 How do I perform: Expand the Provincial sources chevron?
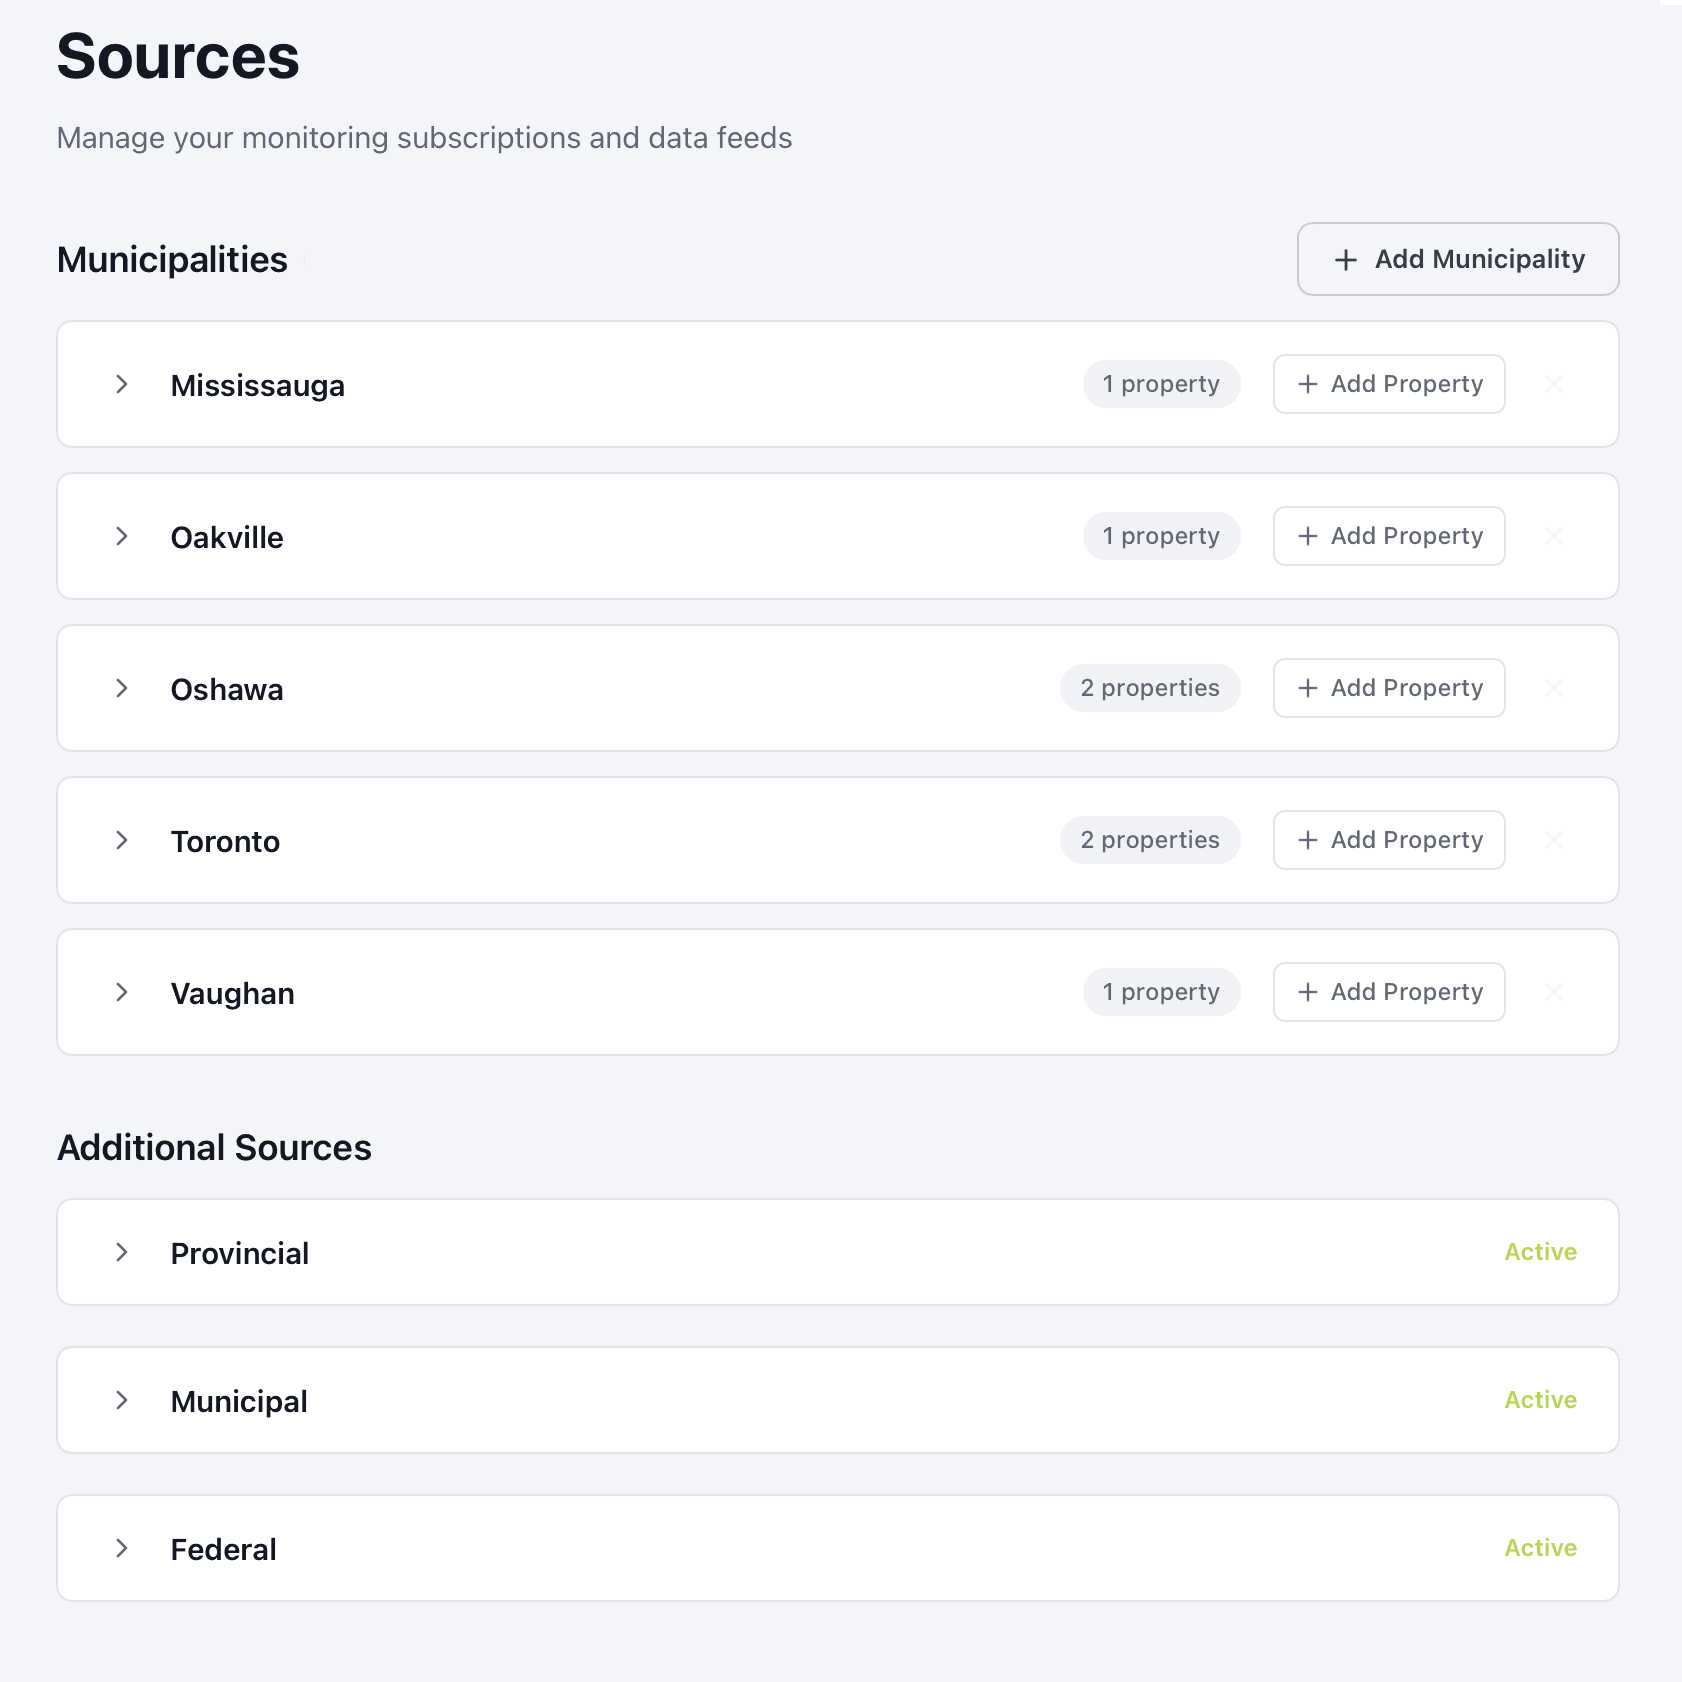coord(122,1252)
